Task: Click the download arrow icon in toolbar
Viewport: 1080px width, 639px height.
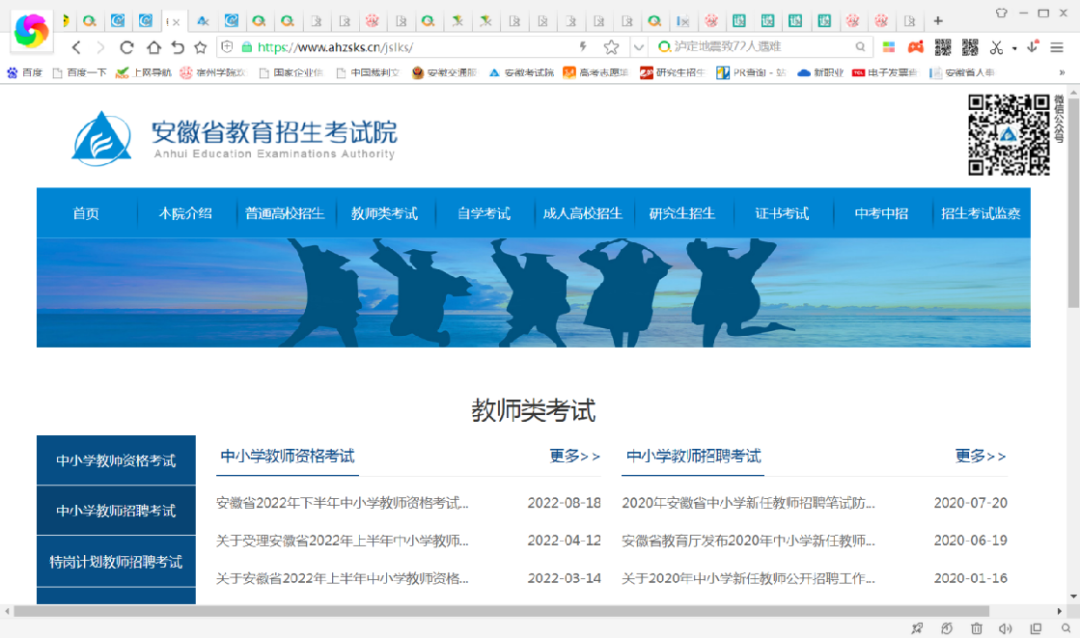Action: tap(1032, 47)
